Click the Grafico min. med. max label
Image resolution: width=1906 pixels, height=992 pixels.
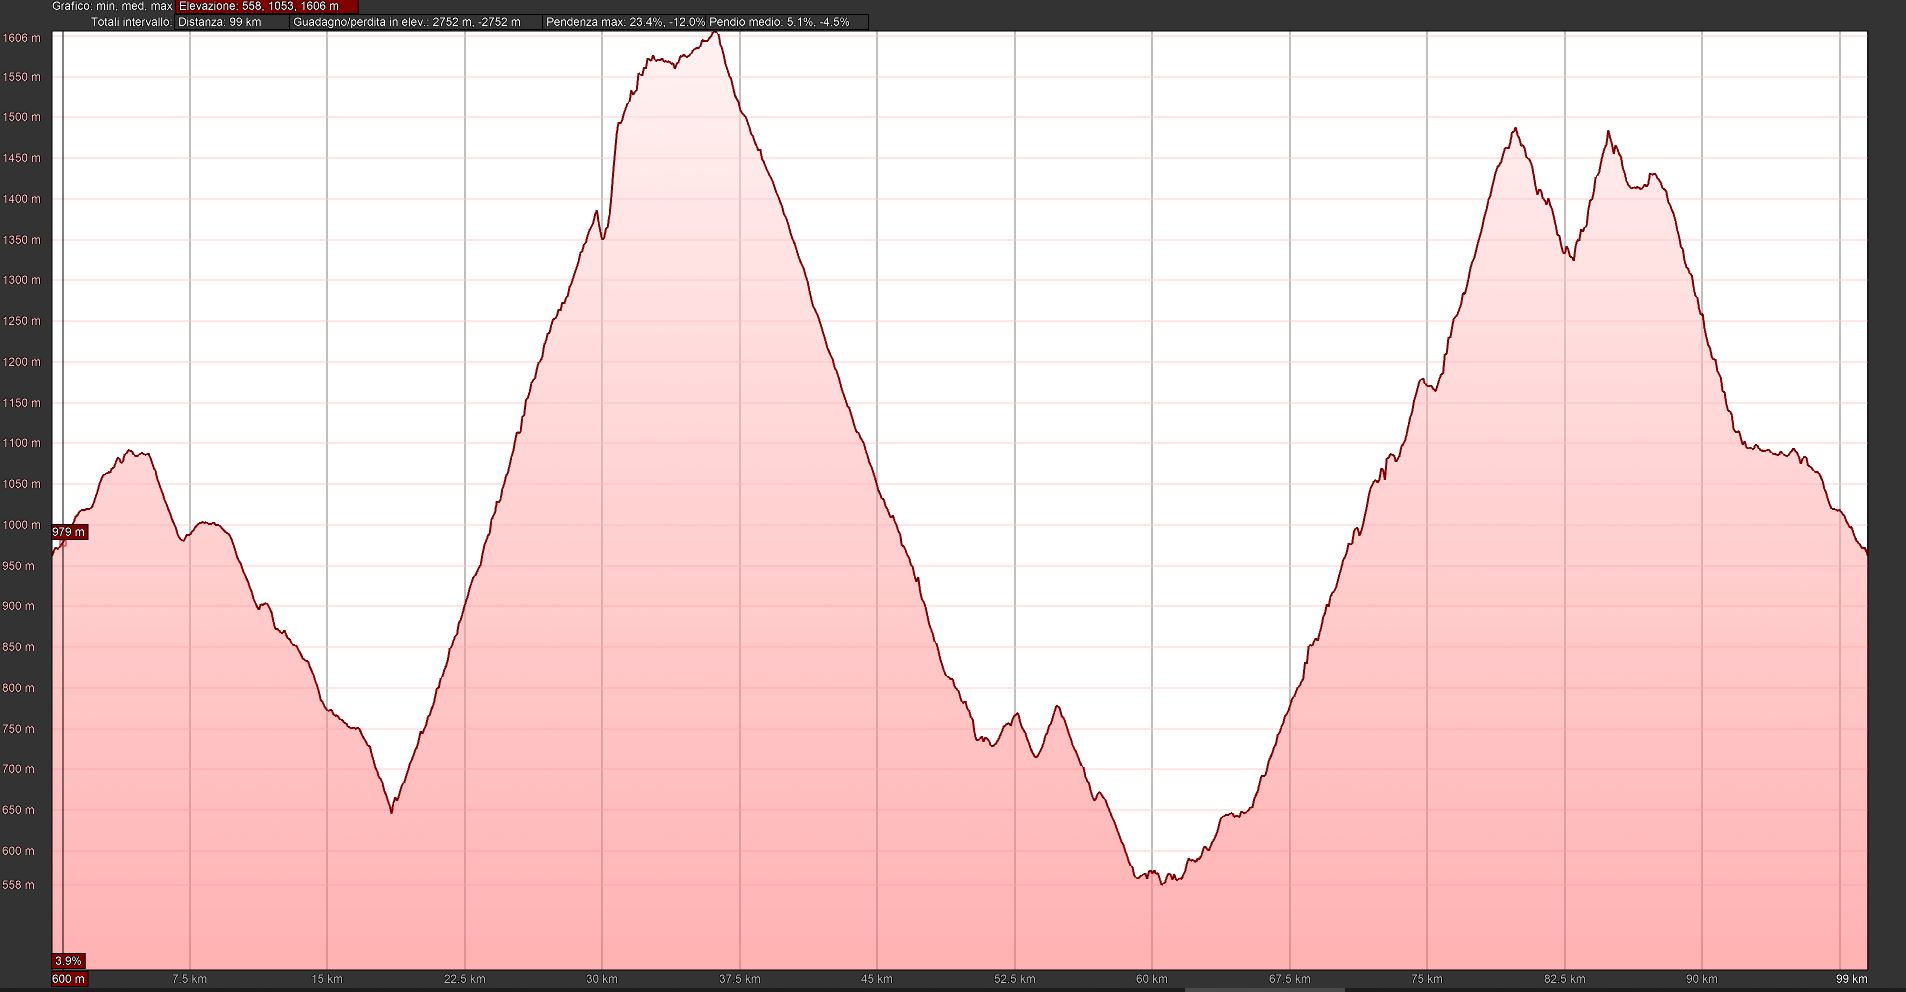(112, 6)
